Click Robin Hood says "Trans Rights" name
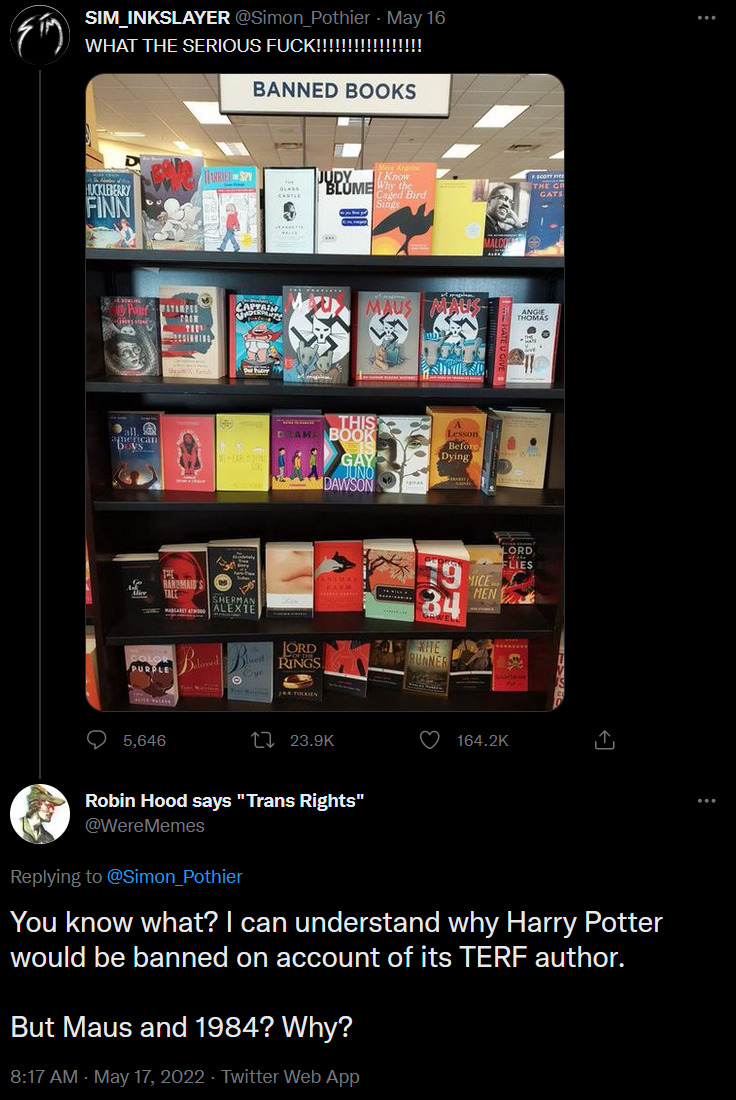Viewport: 736px width, 1100px height. coord(225,801)
